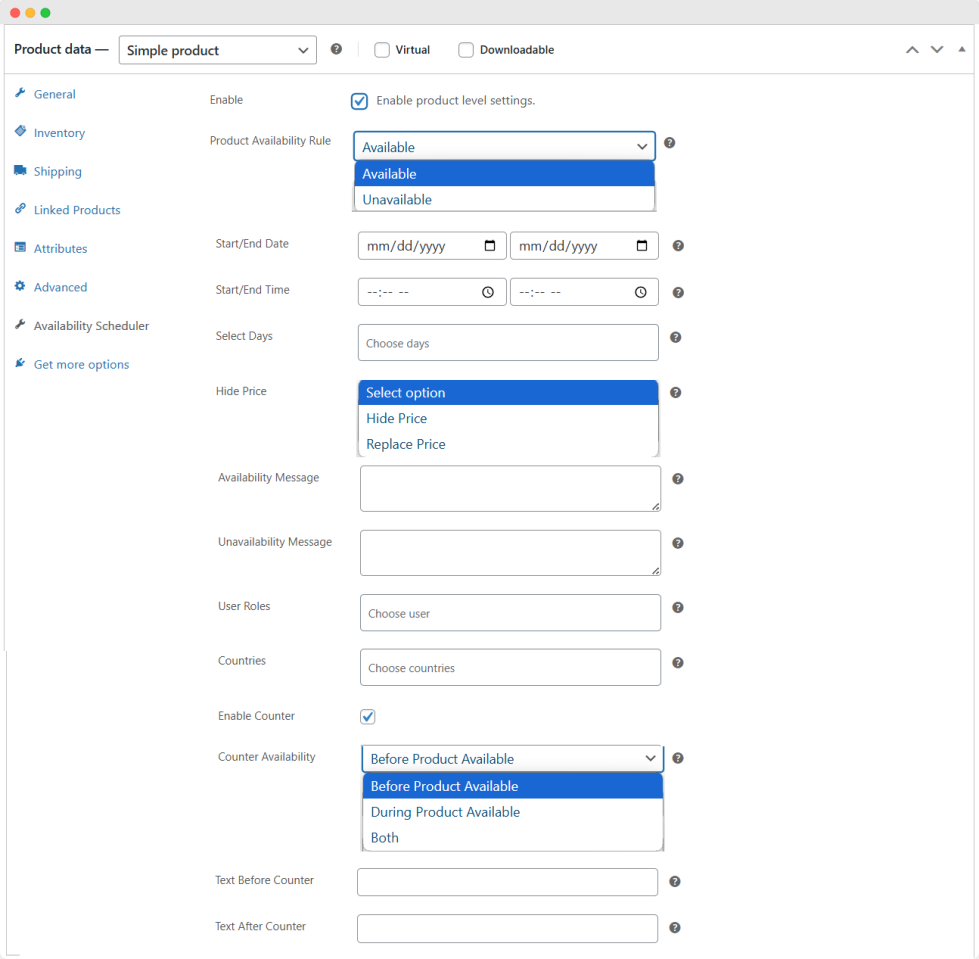Click help icon beside Counter Availability
The image size is (979, 959).
pos(677,758)
